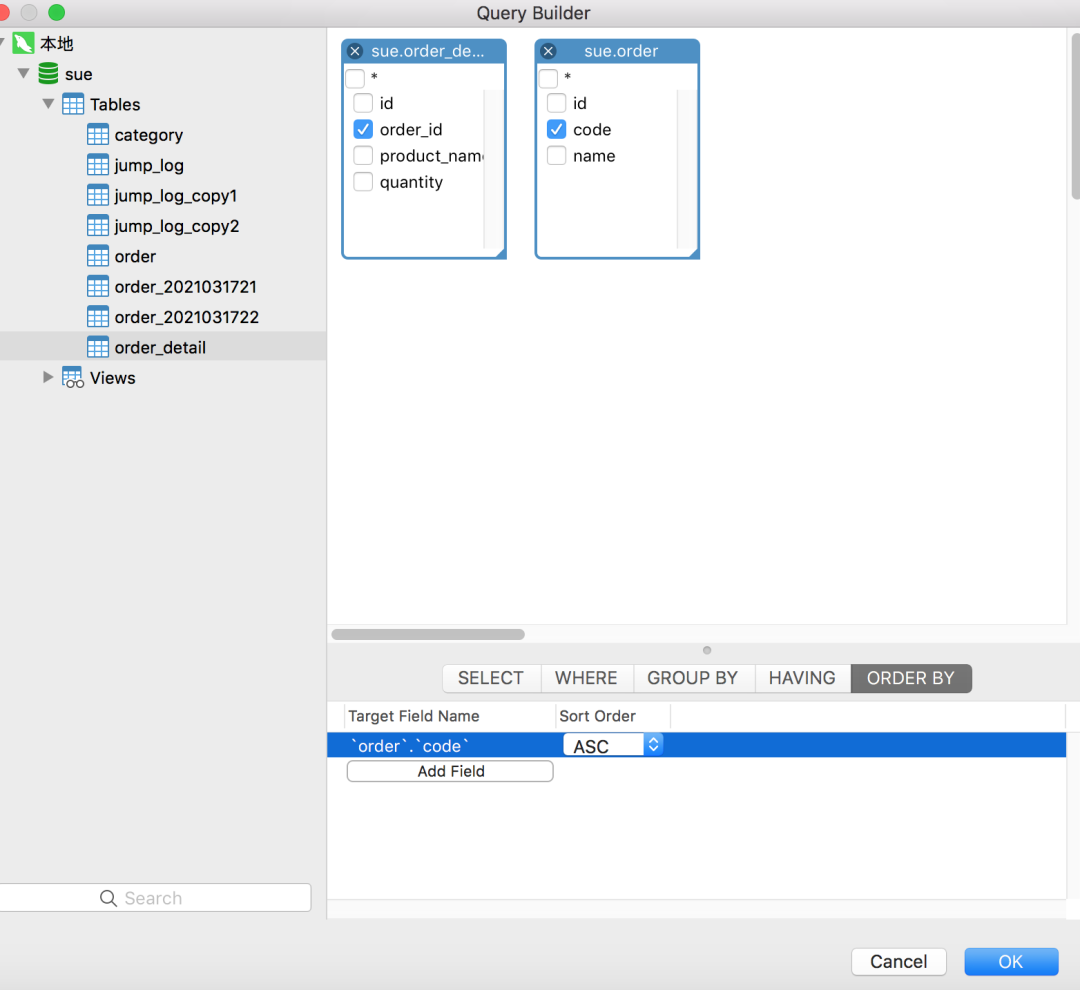Enable the name checkbox in sue.order
Image resolution: width=1080 pixels, height=990 pixels.
[x=556, y=156]
